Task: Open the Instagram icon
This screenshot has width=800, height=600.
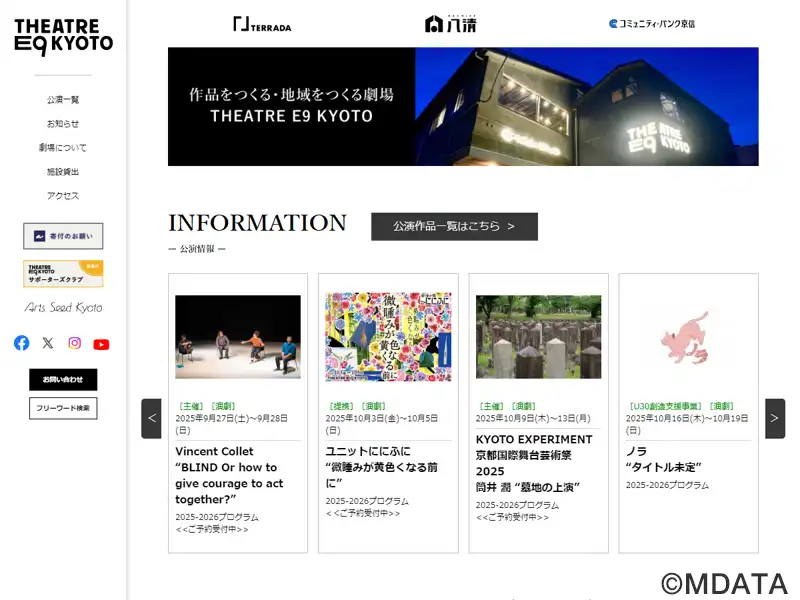Action: point(74,343)
